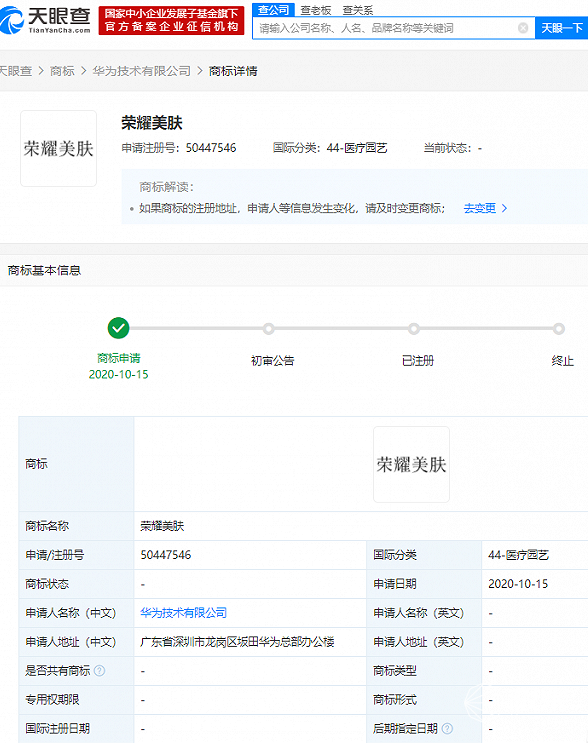Click the 商标解读 heading
588x743 pixels.
pyautogui.click(x=166, y=187)
